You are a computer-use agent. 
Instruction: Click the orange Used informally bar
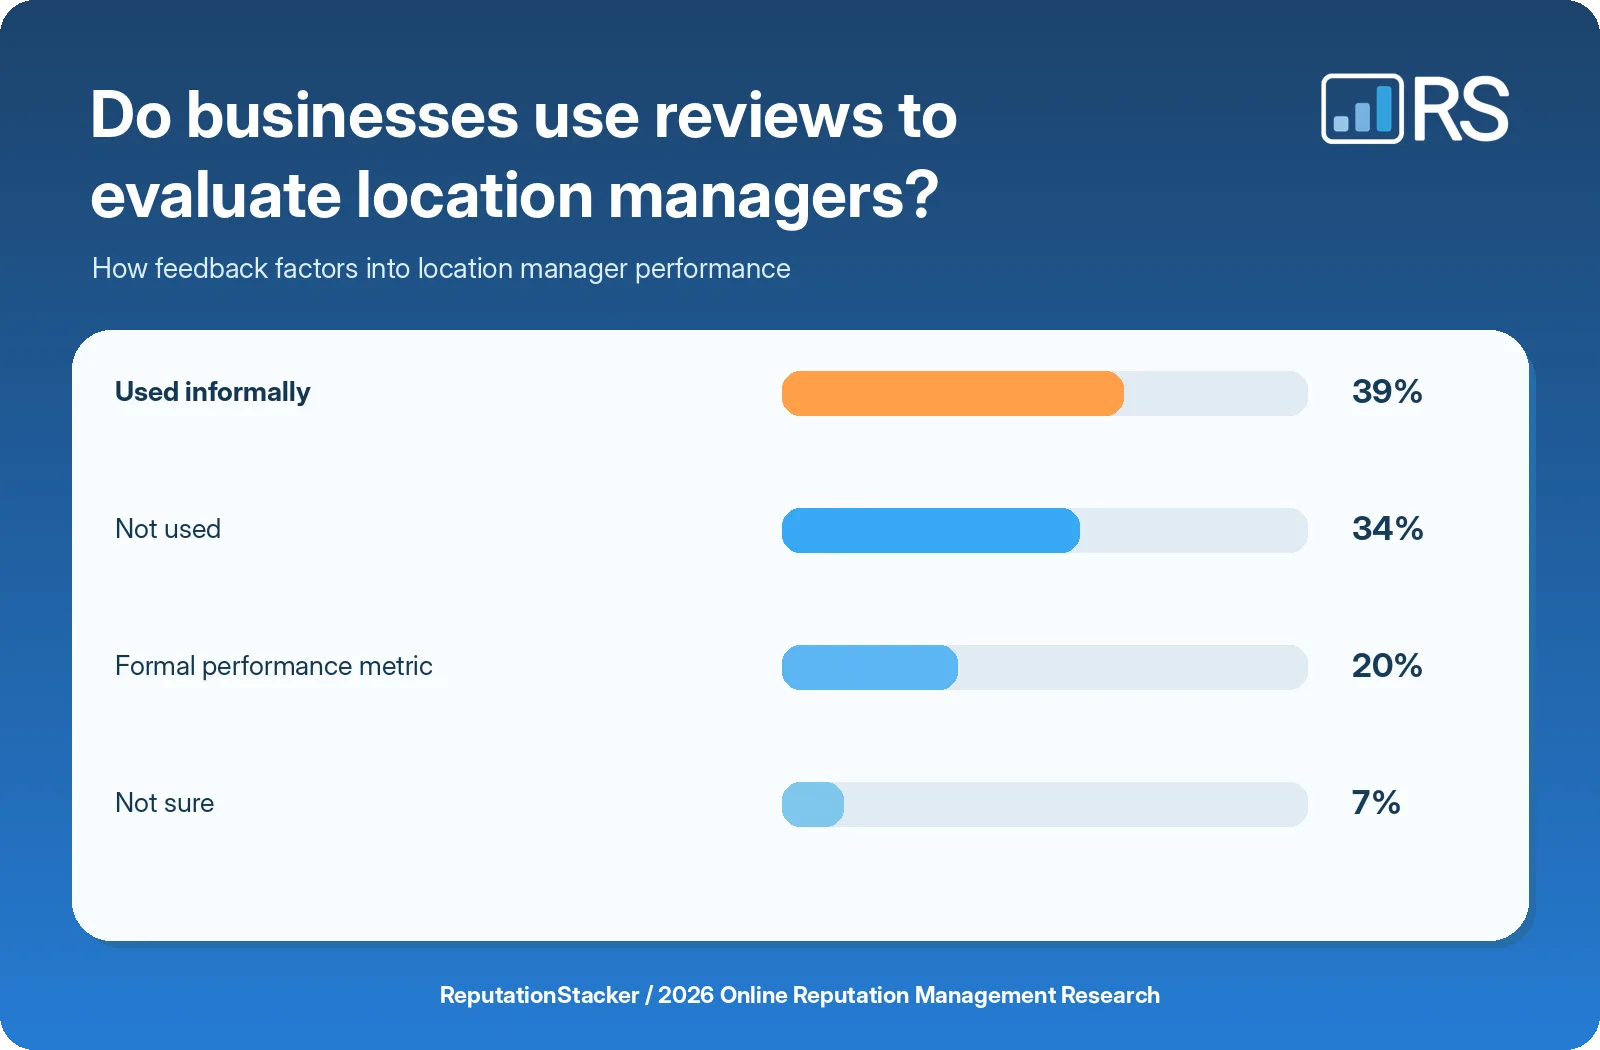(x=953, y=393)
